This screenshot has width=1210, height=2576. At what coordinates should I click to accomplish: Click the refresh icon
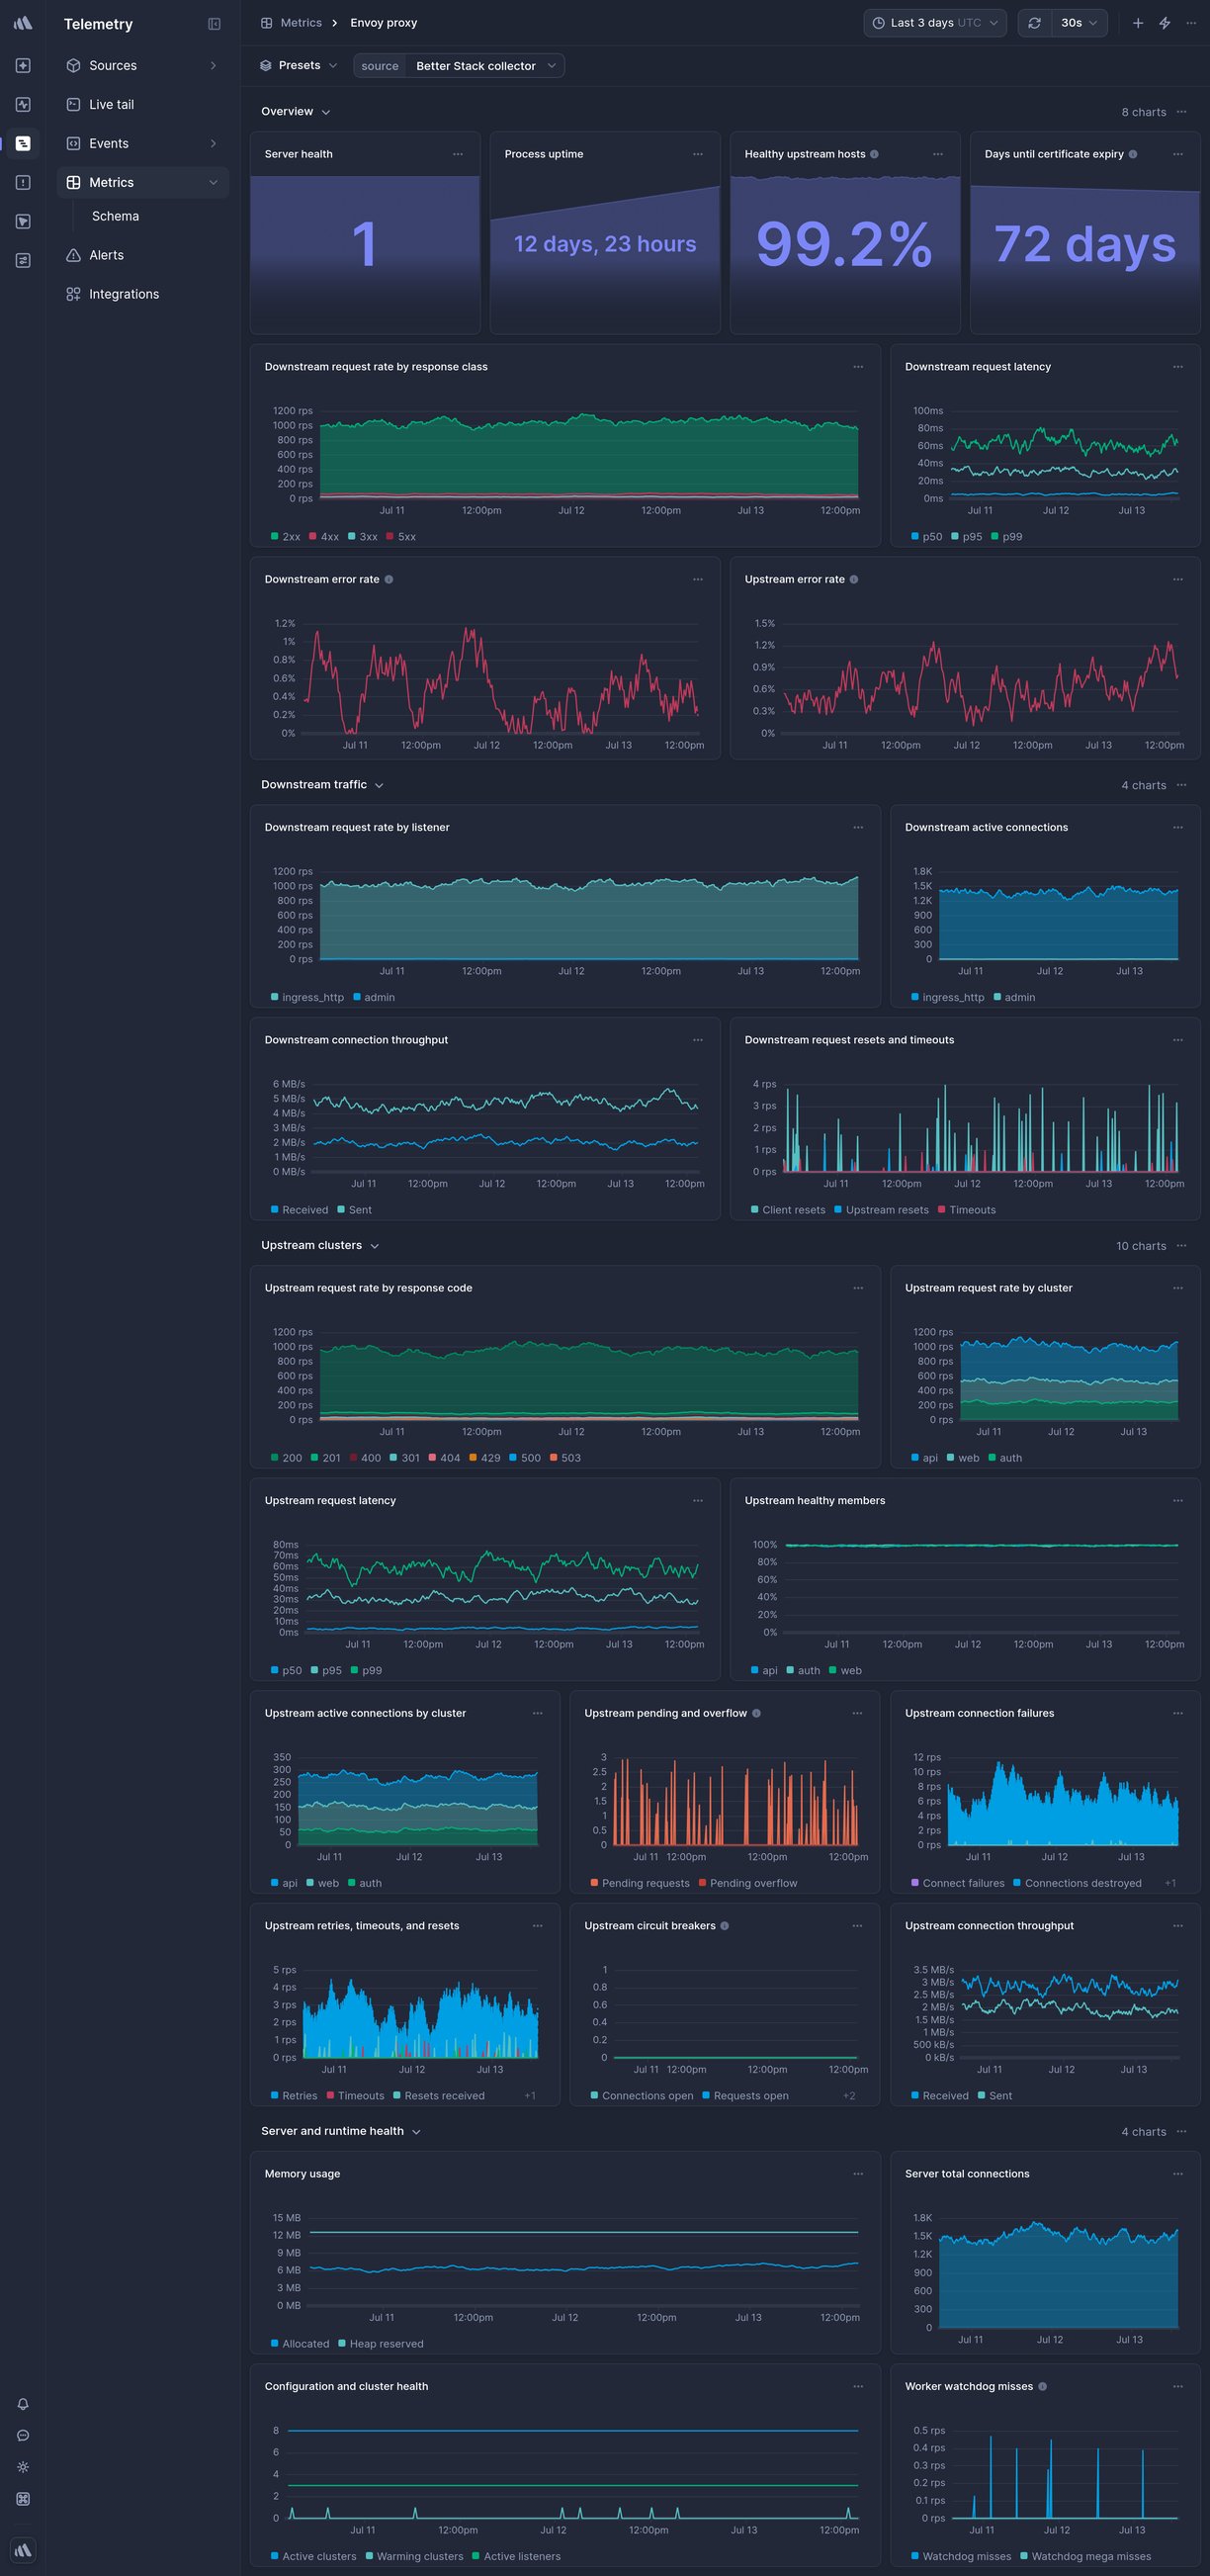tap(1034, 22)
